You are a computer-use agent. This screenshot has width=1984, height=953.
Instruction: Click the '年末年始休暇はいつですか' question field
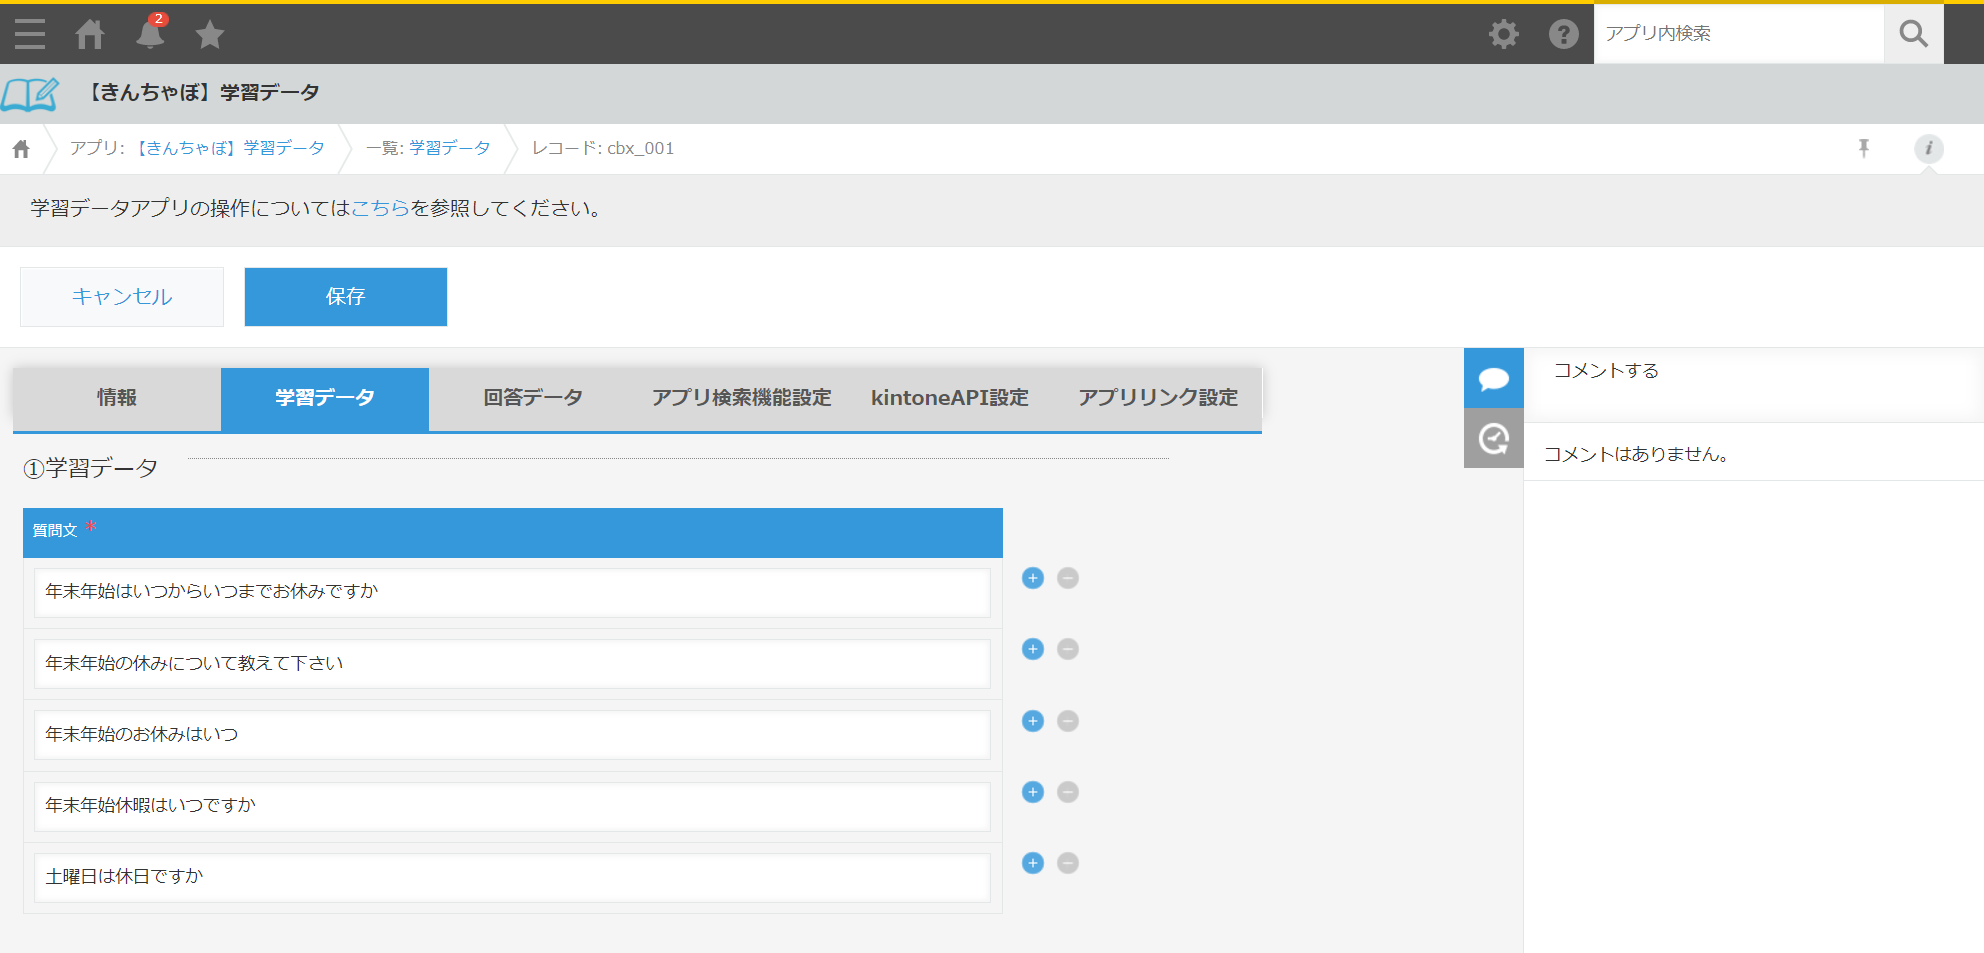click(512, 806)
